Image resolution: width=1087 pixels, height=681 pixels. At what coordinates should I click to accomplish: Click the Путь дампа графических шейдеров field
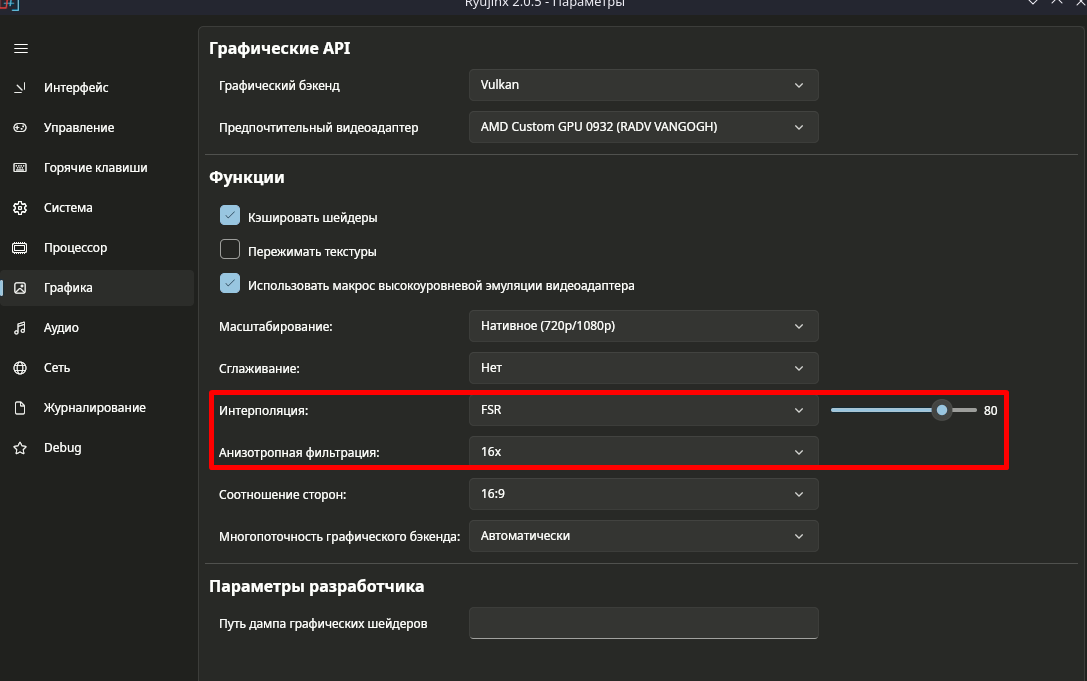pyautogui.click(x=643, y=623)
